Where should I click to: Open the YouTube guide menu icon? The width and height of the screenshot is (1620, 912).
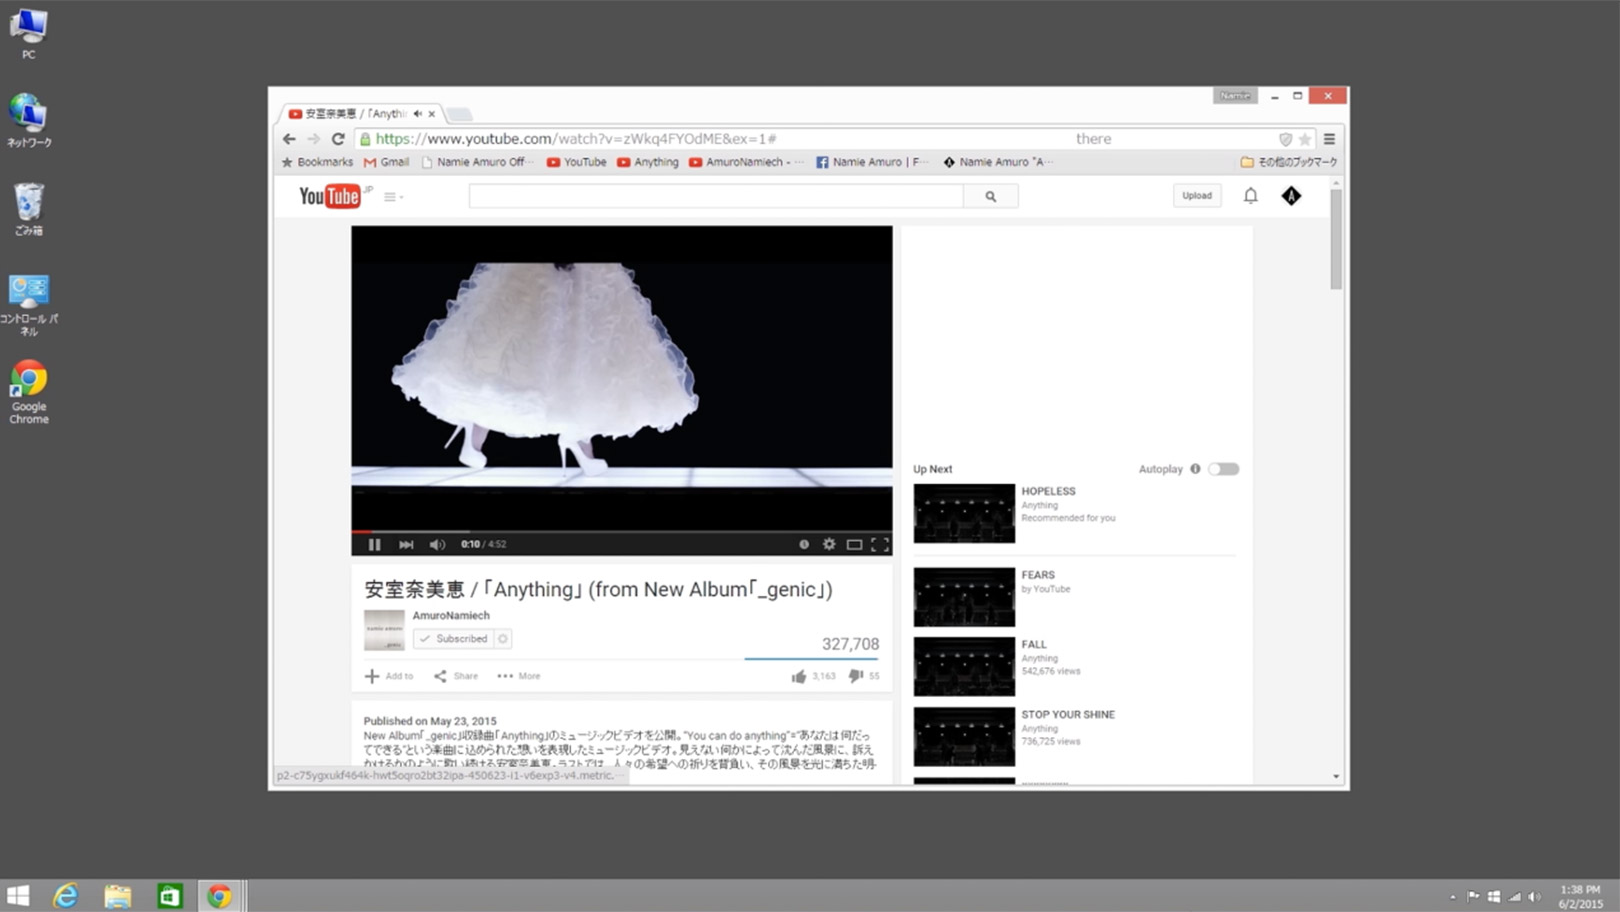click(x=393, y=197)
